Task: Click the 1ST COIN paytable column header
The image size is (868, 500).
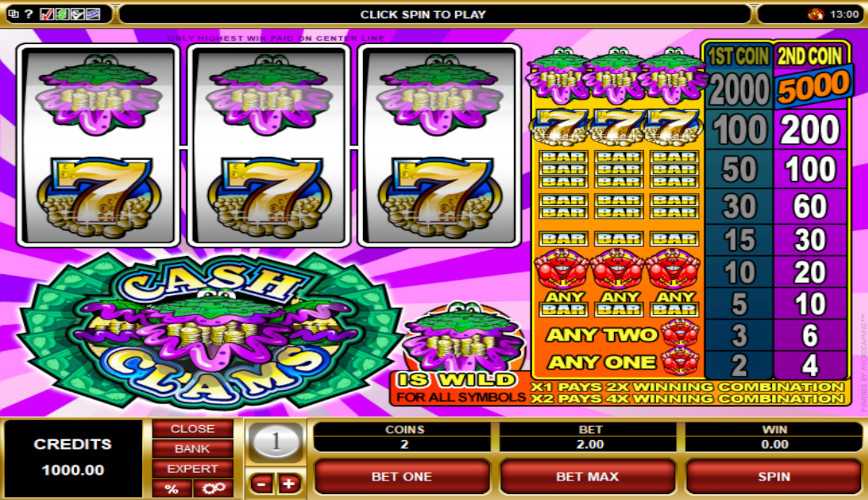Action: (x=738, y=56)
